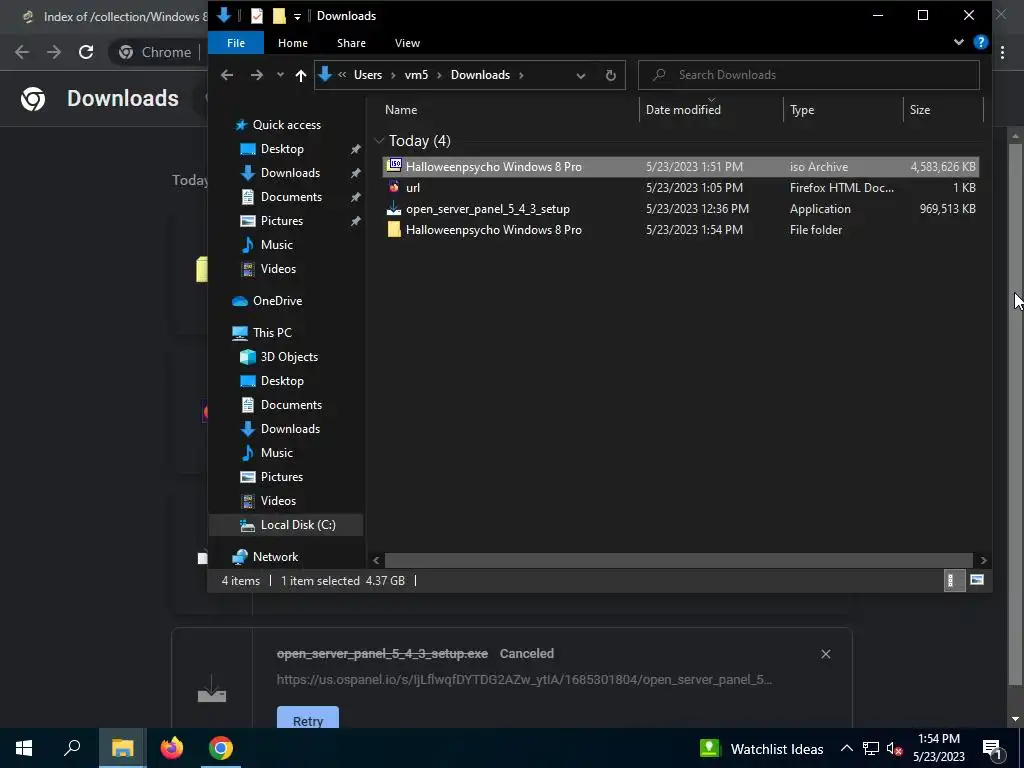Open Explorer help via the question mark icon

point(980,42)
